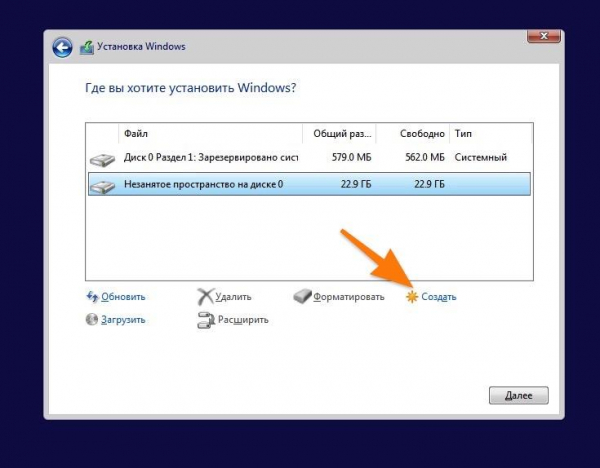Click the 579.0 МБ total size cell
Image resolution: width=600 pixels, height=468 pixels.
pyautogui.click(x=351, y=157)
